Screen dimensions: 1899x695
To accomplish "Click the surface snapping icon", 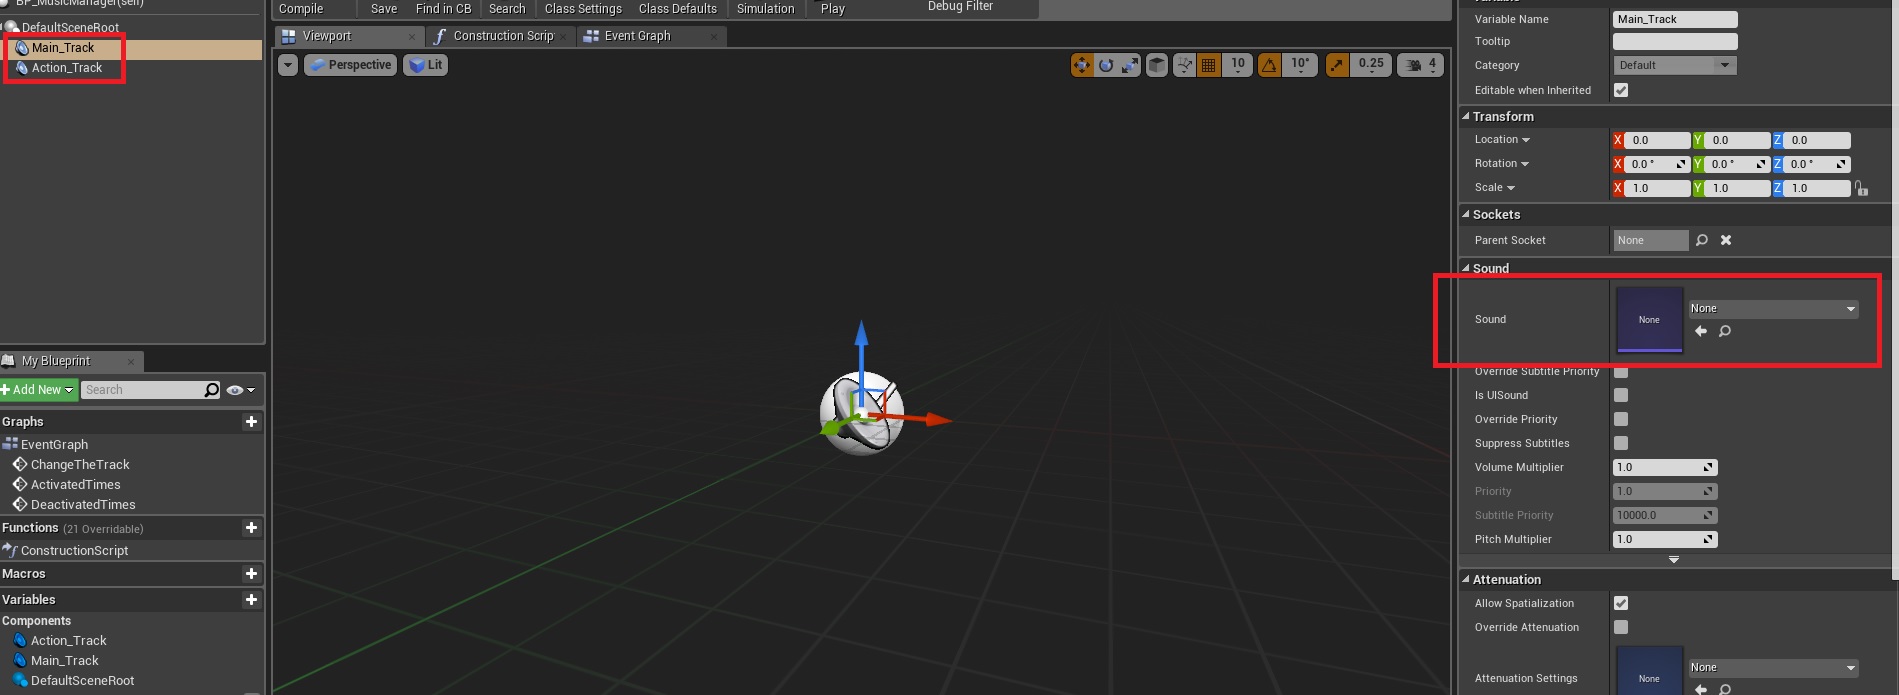I will [1184, 65].
